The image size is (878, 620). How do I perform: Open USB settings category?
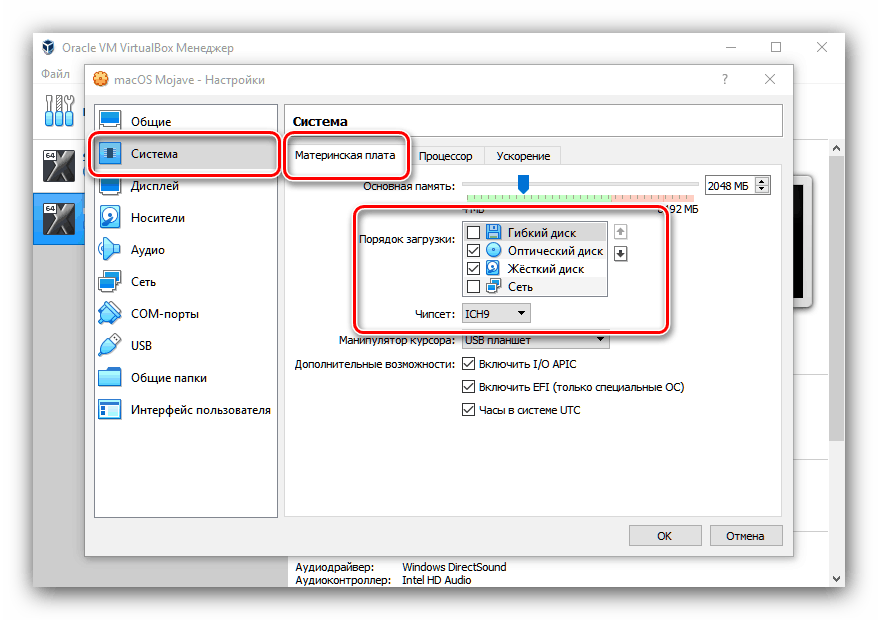coord(185,345)
